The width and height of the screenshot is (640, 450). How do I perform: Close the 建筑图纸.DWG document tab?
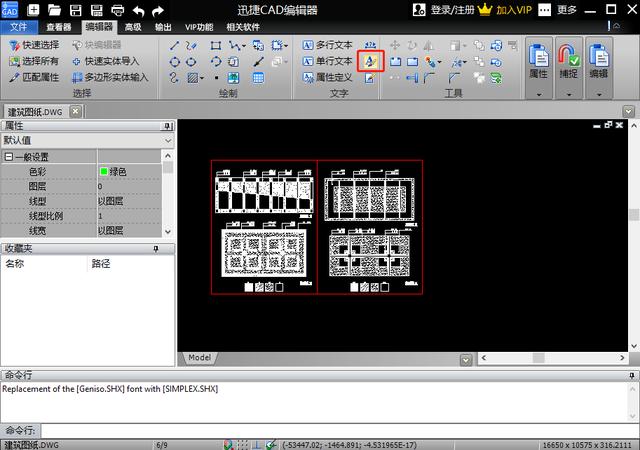[x=76, y=111]
